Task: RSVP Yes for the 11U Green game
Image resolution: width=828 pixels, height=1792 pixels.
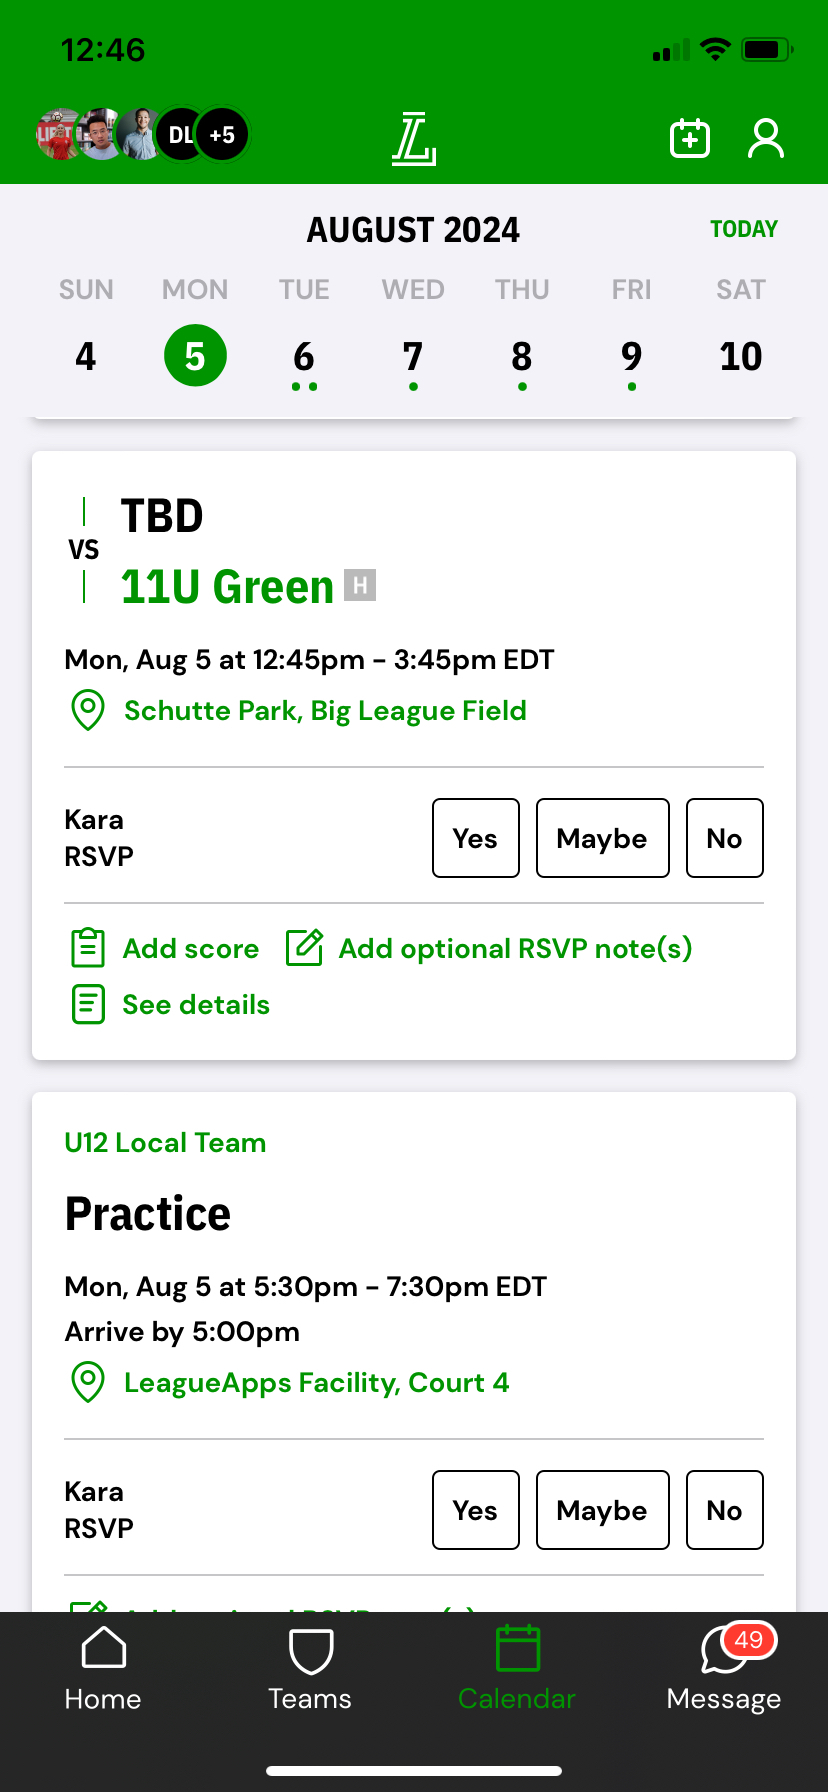Action: [475, 838]
